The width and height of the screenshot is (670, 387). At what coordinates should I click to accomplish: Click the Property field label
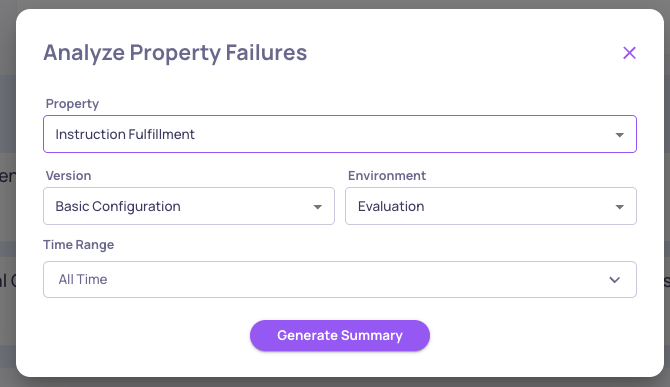(x=72, y=104)
